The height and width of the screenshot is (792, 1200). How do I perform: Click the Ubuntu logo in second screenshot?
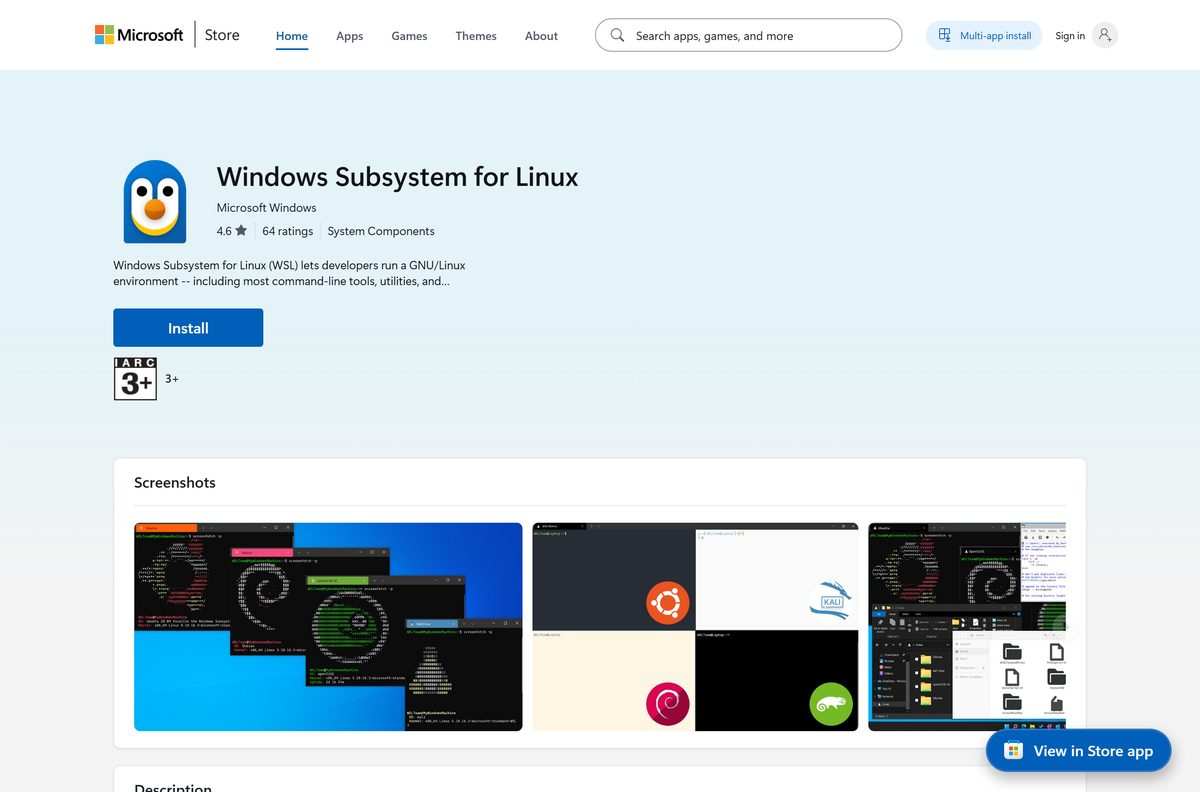(667, 603)
